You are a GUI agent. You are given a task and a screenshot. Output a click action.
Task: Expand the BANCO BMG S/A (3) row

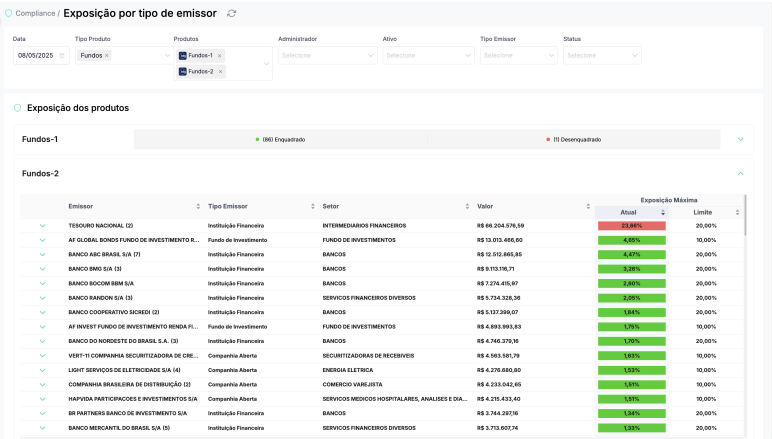[42, 269]
